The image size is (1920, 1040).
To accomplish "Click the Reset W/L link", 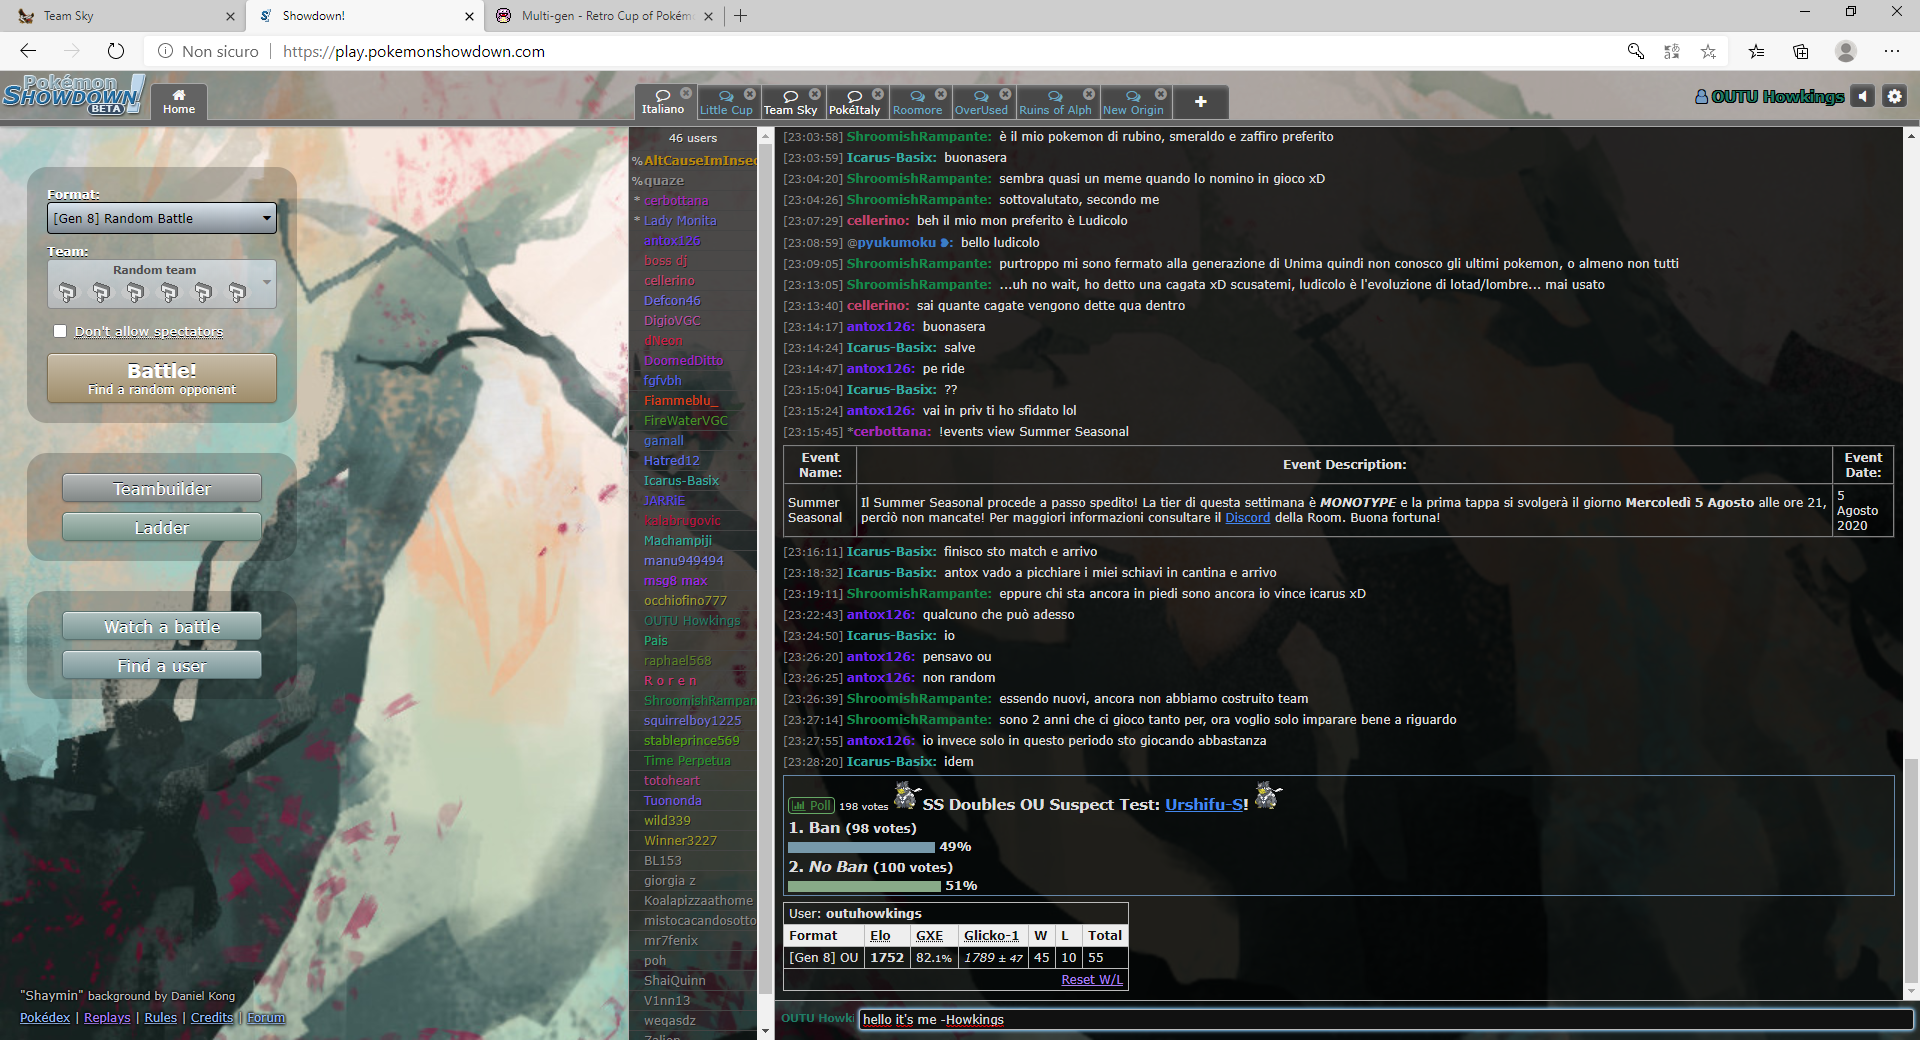I will (x=1091, y=980).
